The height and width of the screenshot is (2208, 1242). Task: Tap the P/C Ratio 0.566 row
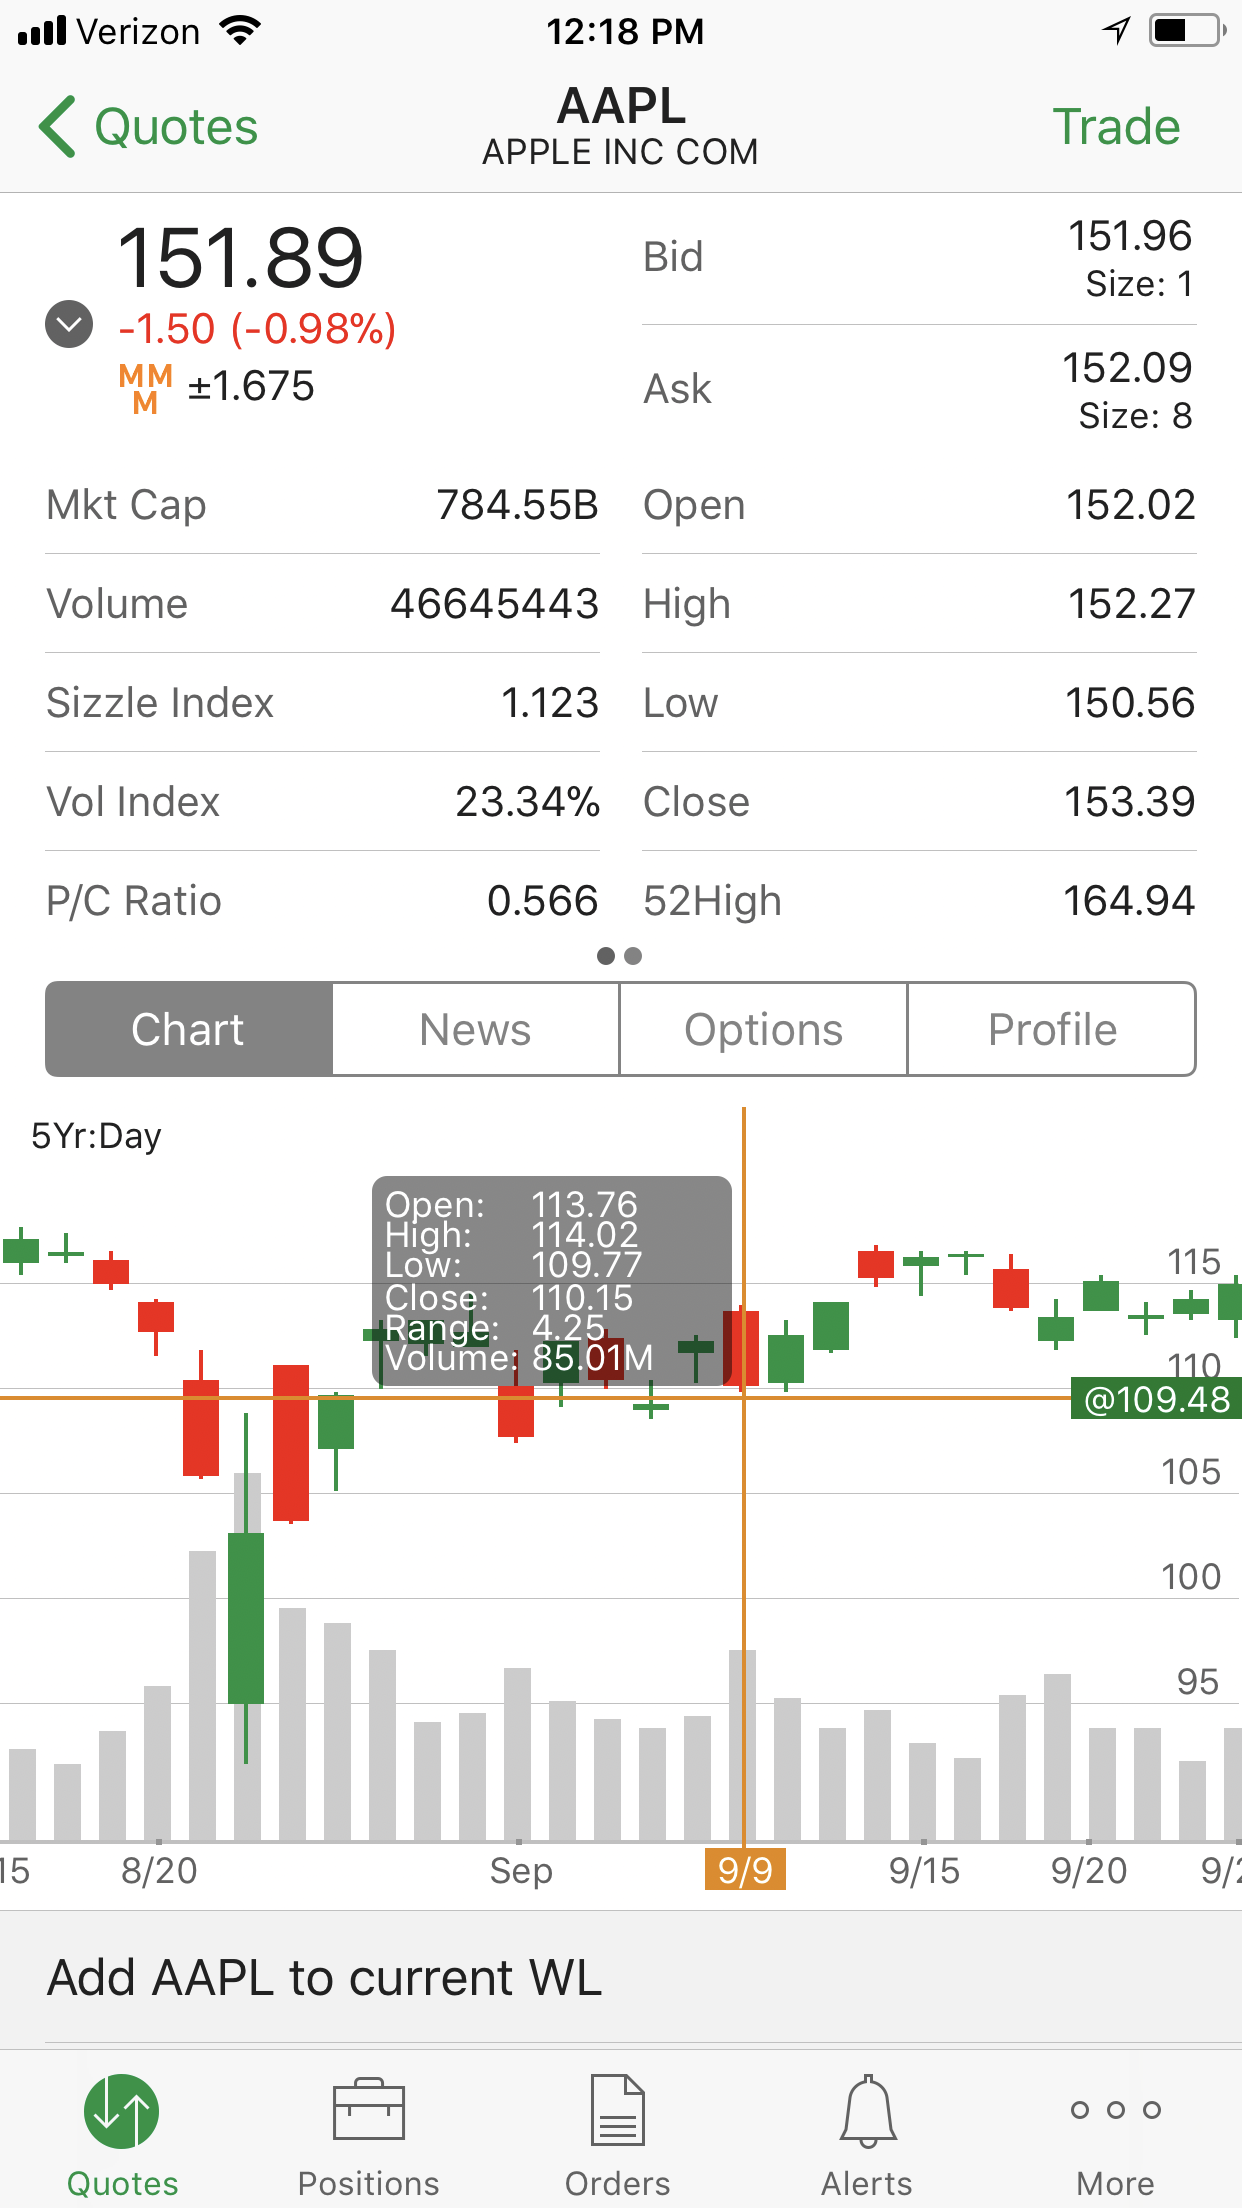[322, 901]
